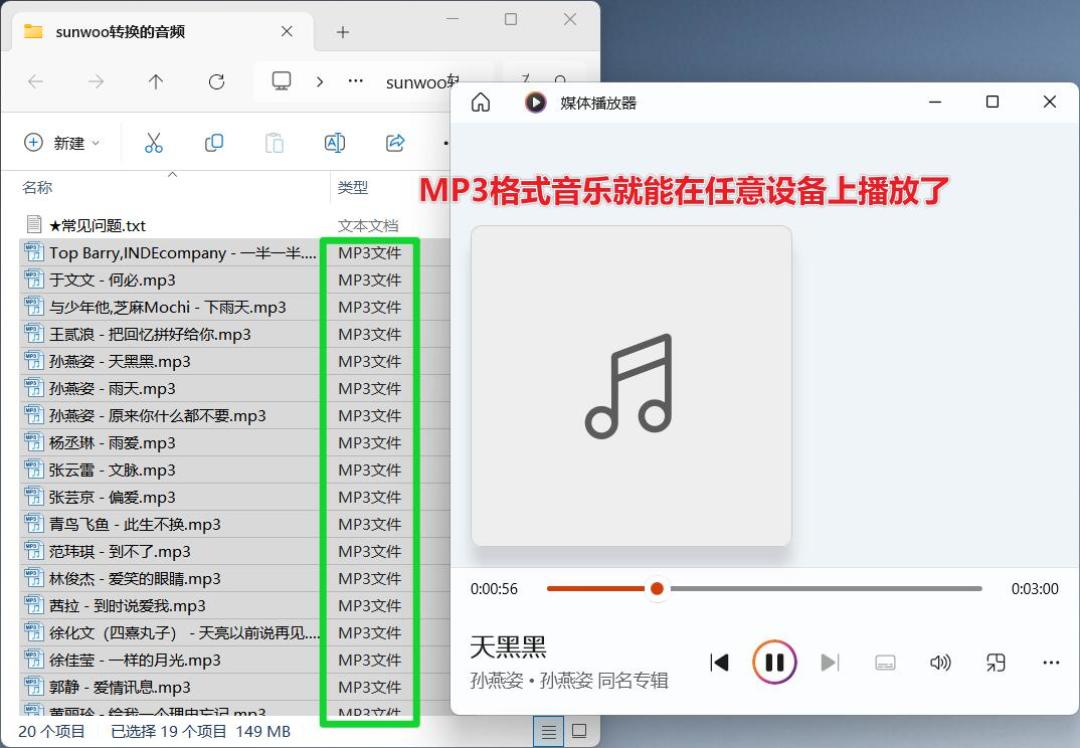Image resolution: width=1080 pixels, height=748 pixels.
Task: Maximize the File Explorer window
Action: pos(510,19)
